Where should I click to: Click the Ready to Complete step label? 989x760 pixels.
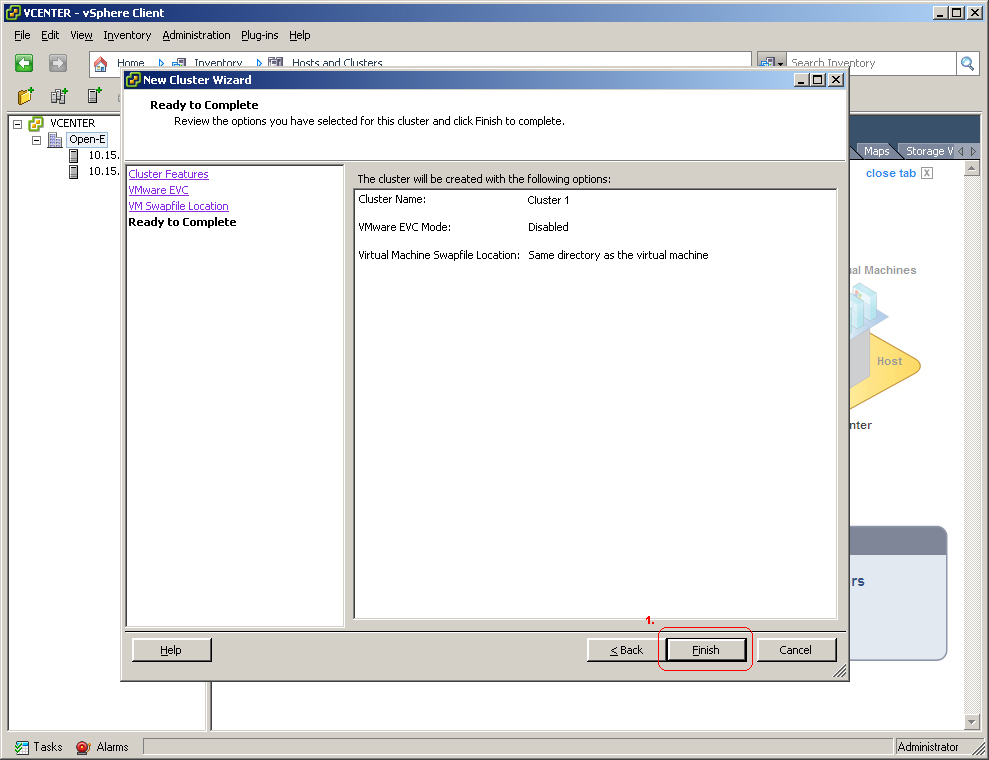pyautogui.click(x=182, y=222)
